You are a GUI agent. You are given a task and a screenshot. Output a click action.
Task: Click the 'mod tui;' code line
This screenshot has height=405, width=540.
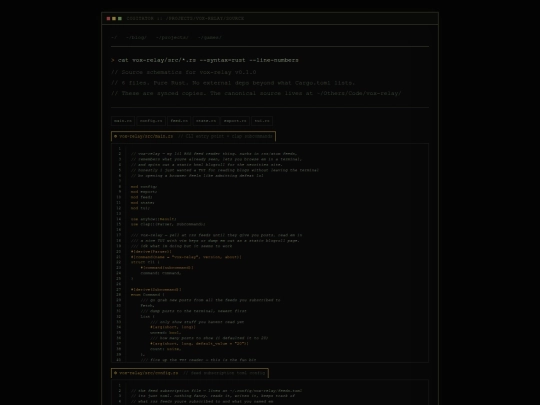140,208
